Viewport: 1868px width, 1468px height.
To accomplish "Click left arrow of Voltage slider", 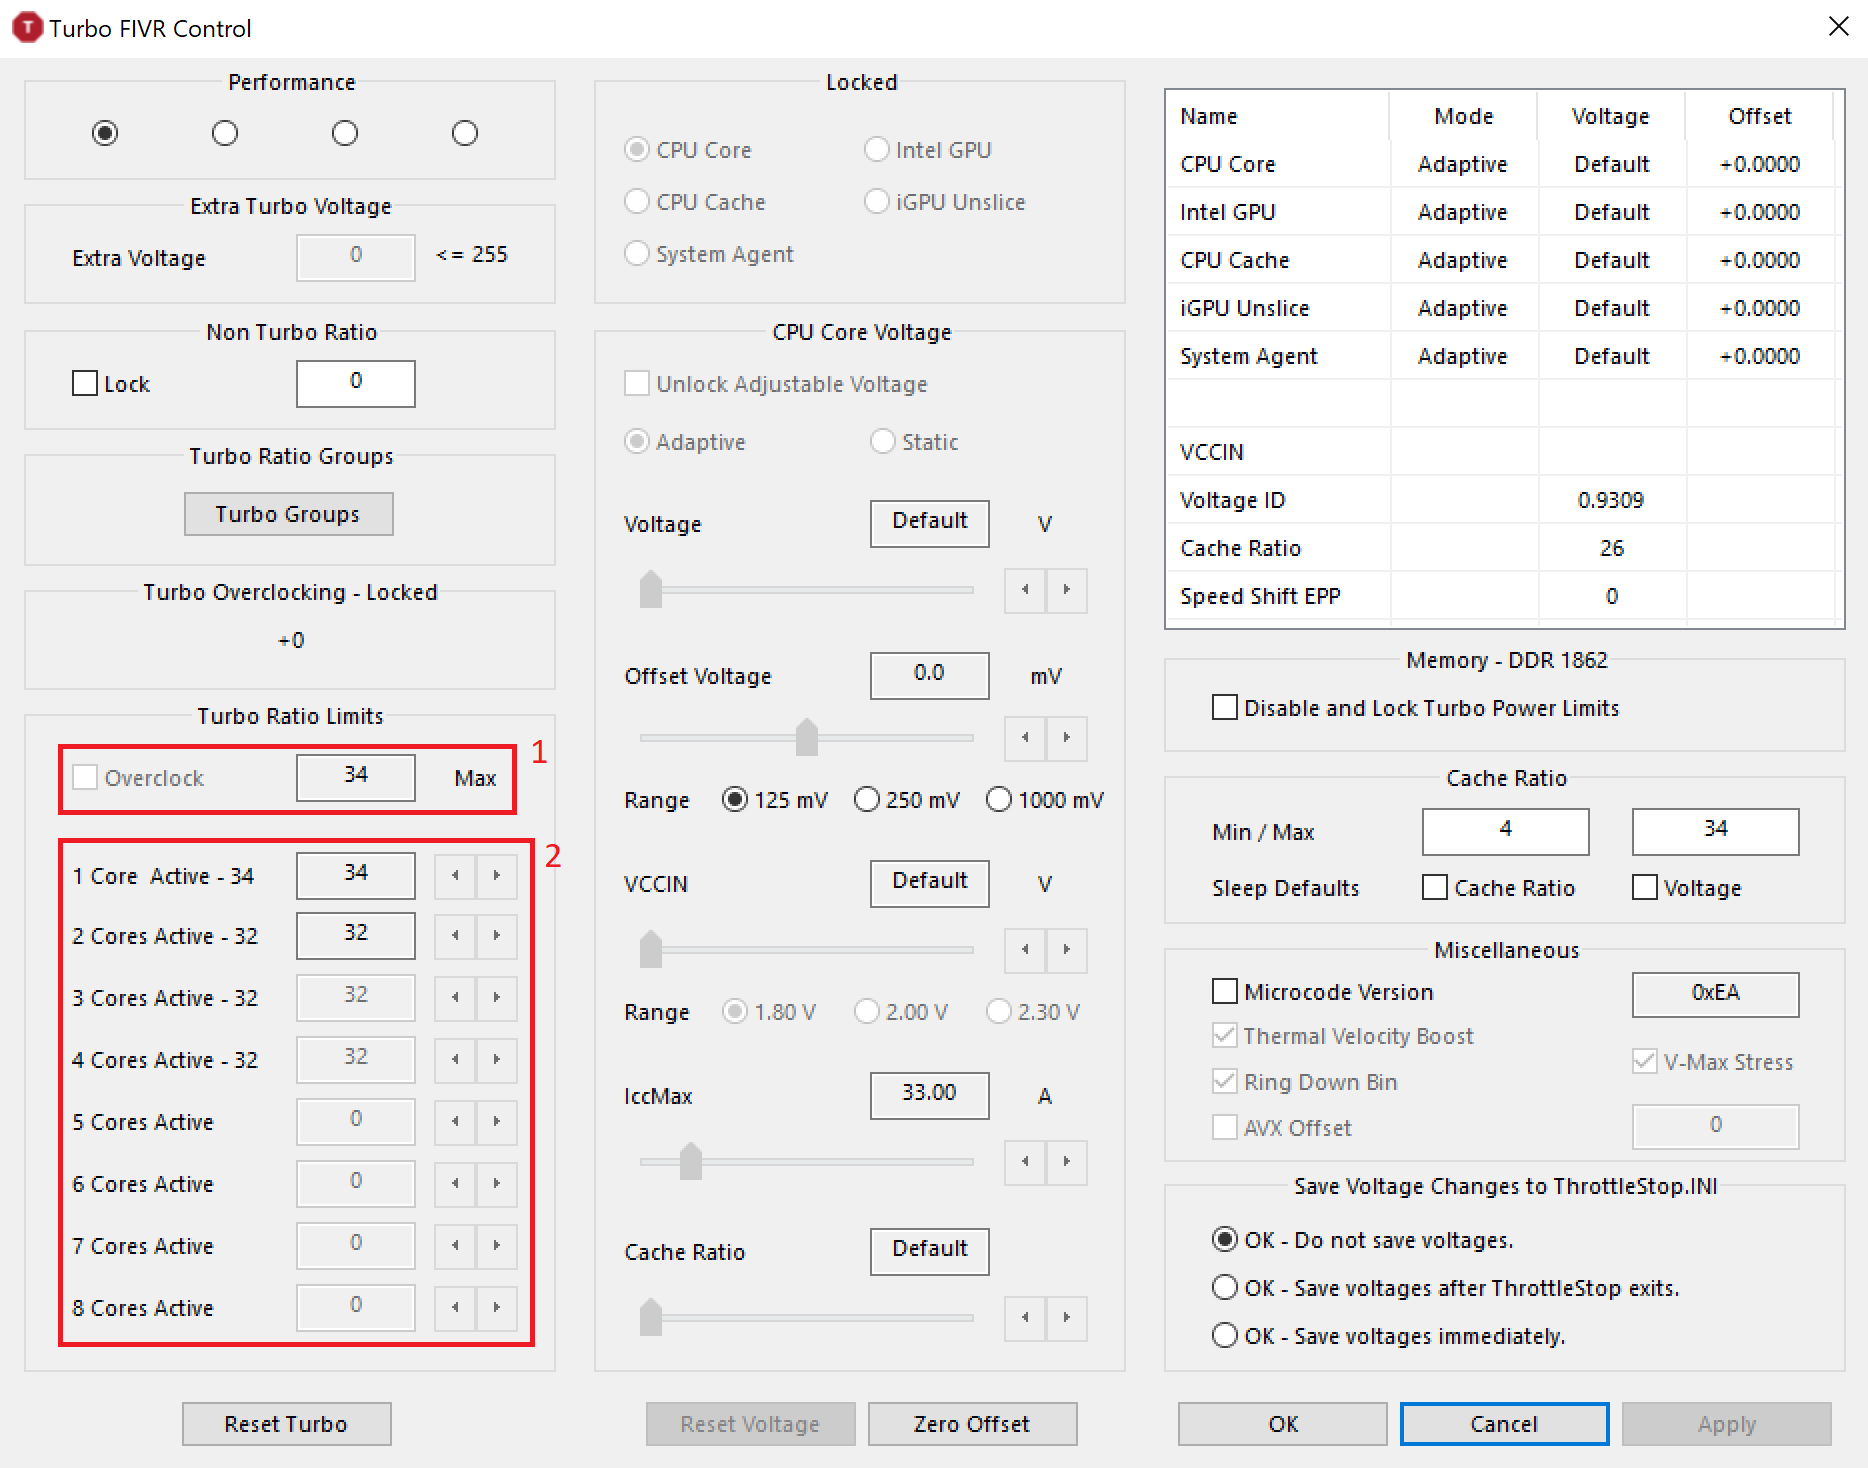I will click(x=1025, y=590).
